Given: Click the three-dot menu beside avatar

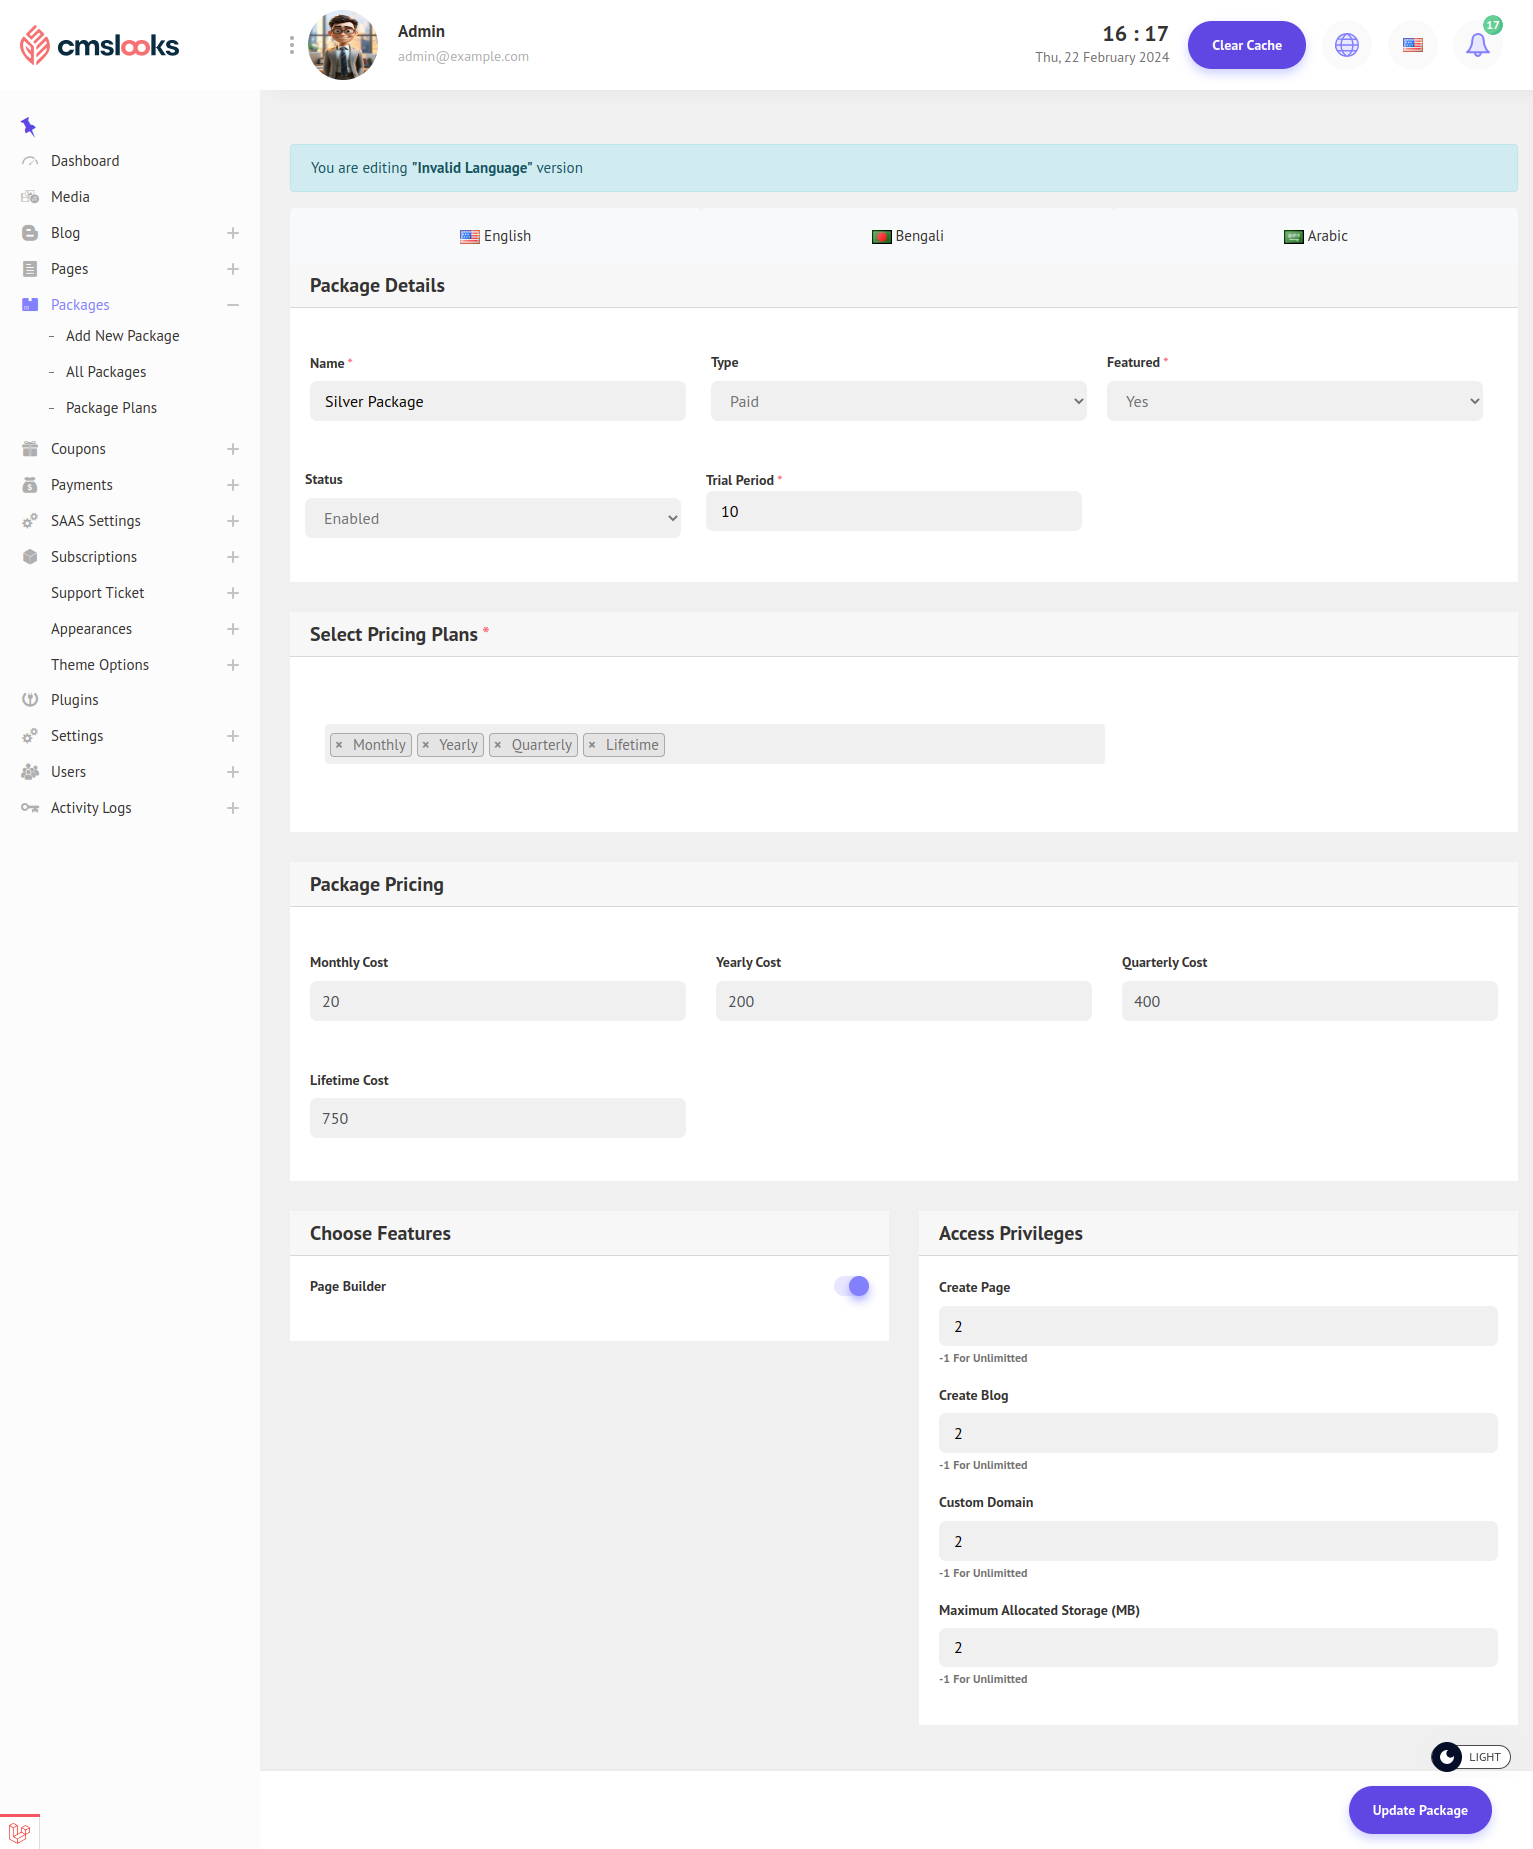Looking at the screenshot, I should pos(291,45).
